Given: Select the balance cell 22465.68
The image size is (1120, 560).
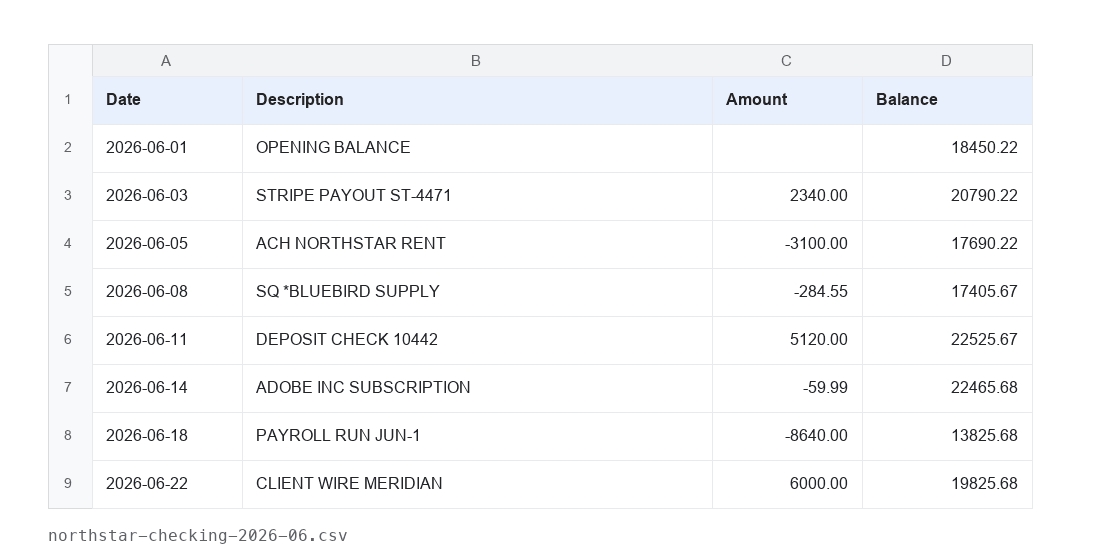Looking at the screenshot, I should [x=947, y=388].
